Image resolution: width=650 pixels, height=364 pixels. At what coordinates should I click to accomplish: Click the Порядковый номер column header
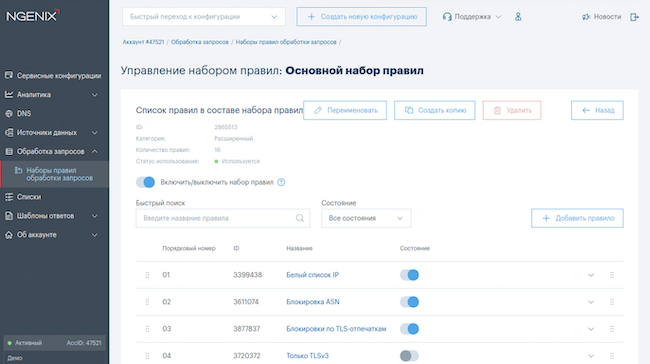189,248
